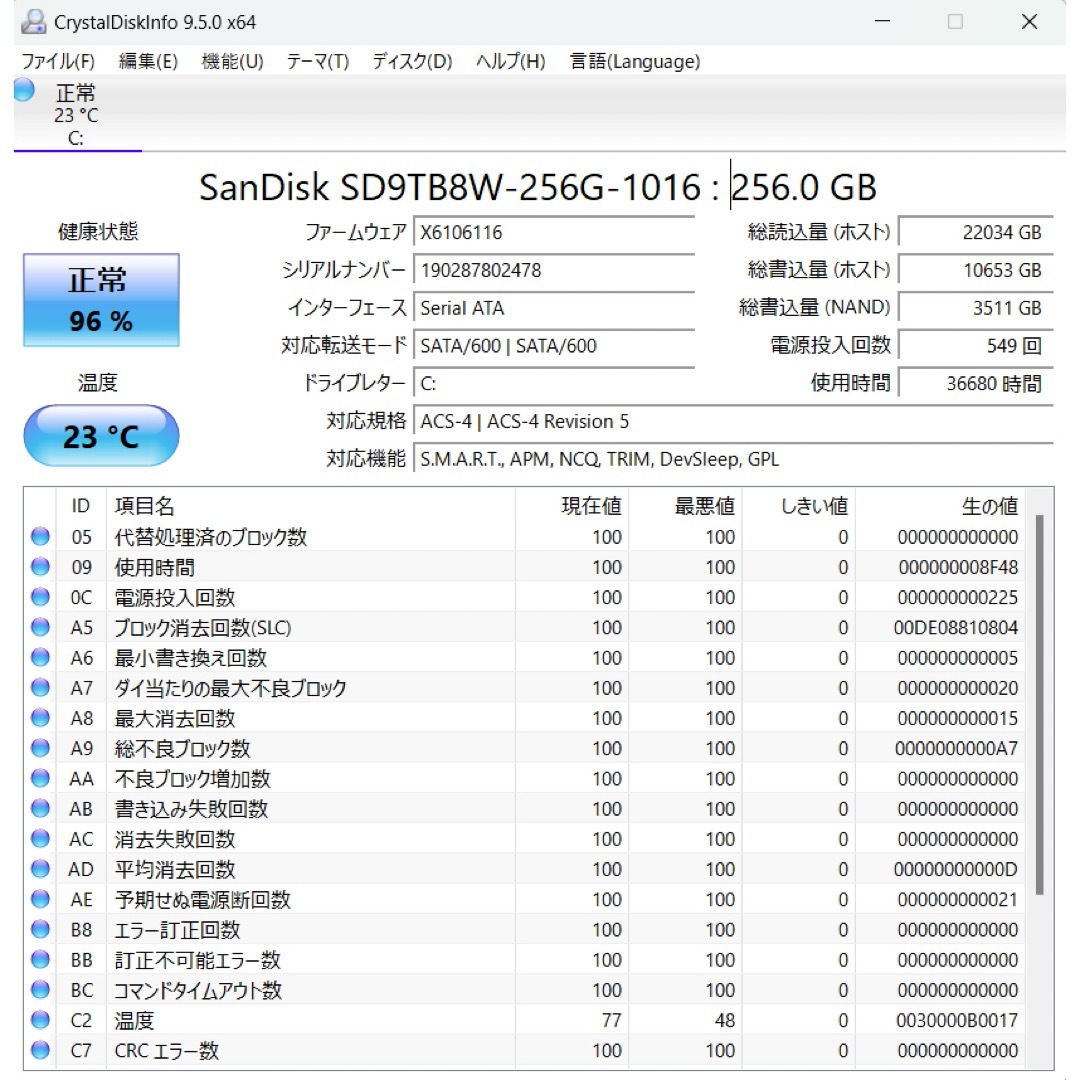Screen dimensions: 1080x1080
Task: Click the status orb for attribute B8
Action: 41,929
